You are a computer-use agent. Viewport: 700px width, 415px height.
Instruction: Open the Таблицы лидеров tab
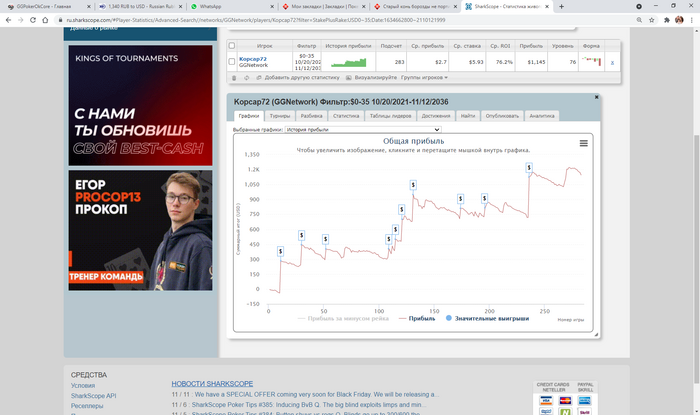[x=391, y=116]
